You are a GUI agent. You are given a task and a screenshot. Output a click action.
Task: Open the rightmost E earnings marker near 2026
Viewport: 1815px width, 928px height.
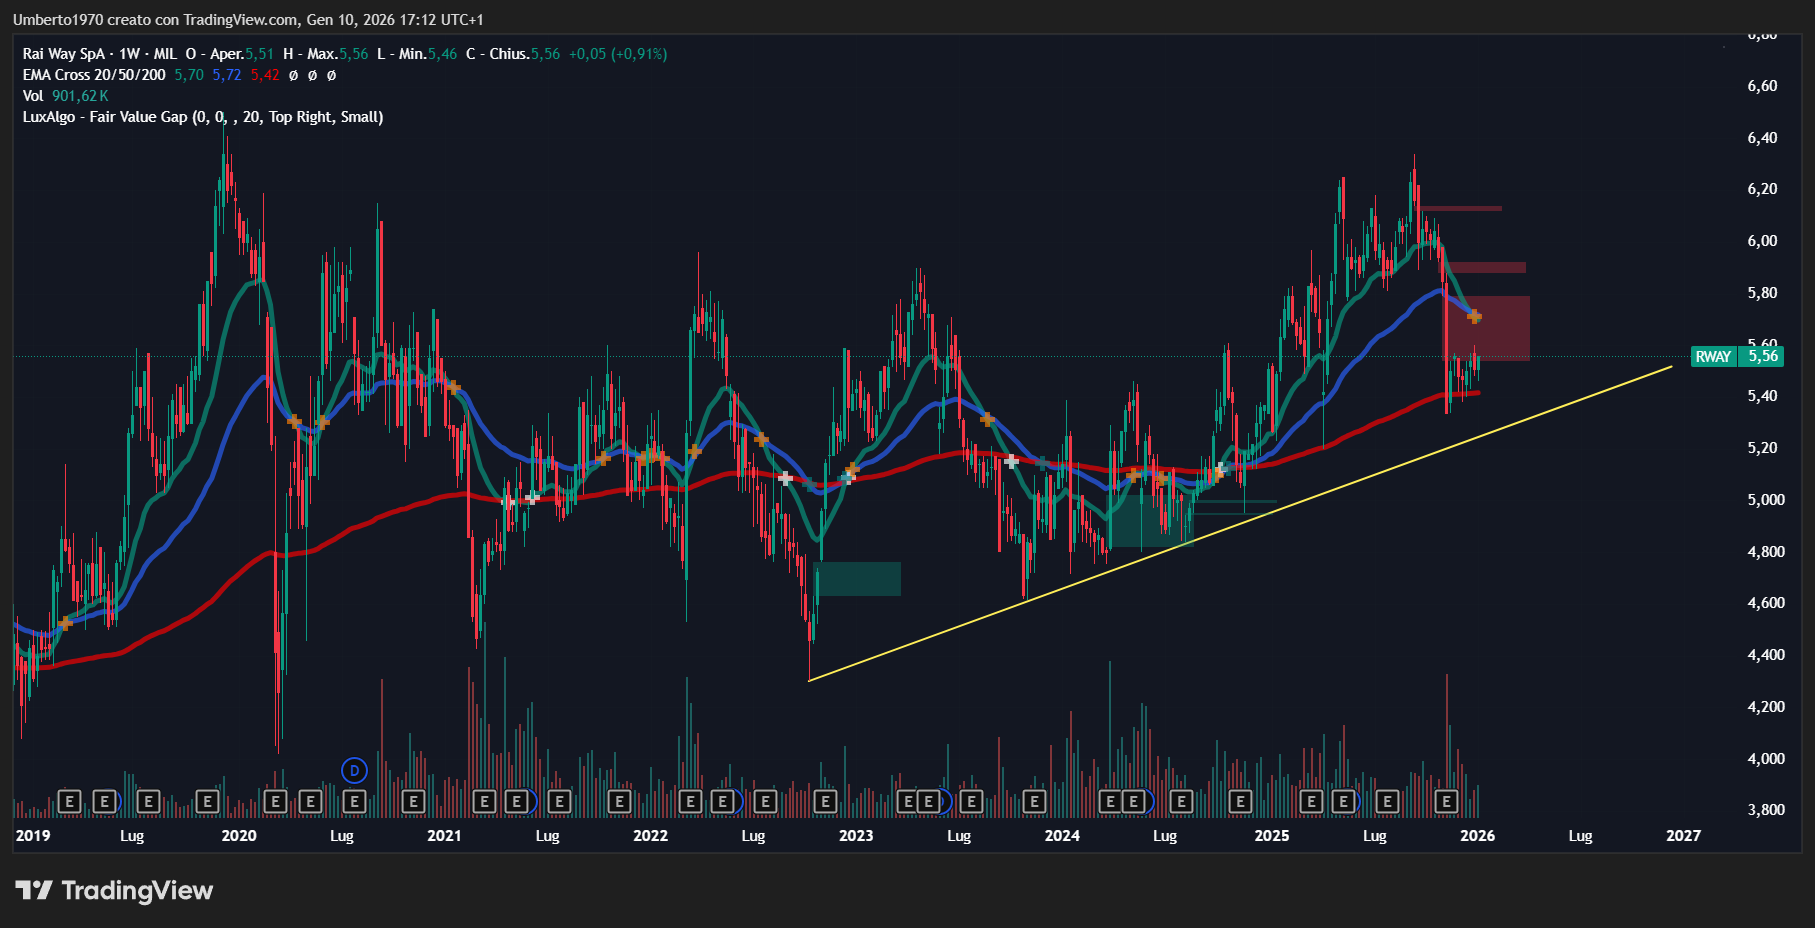1446,801
